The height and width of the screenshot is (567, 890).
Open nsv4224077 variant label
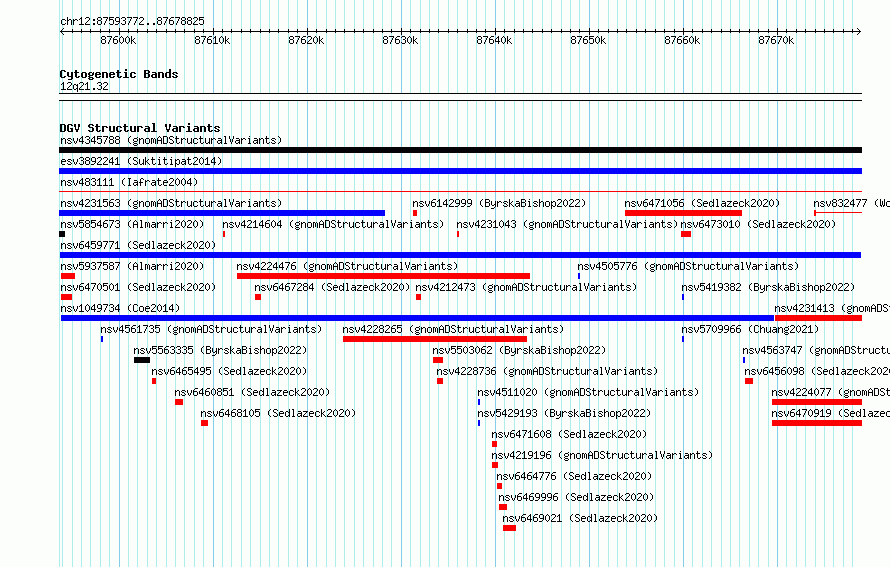(830, 392)
